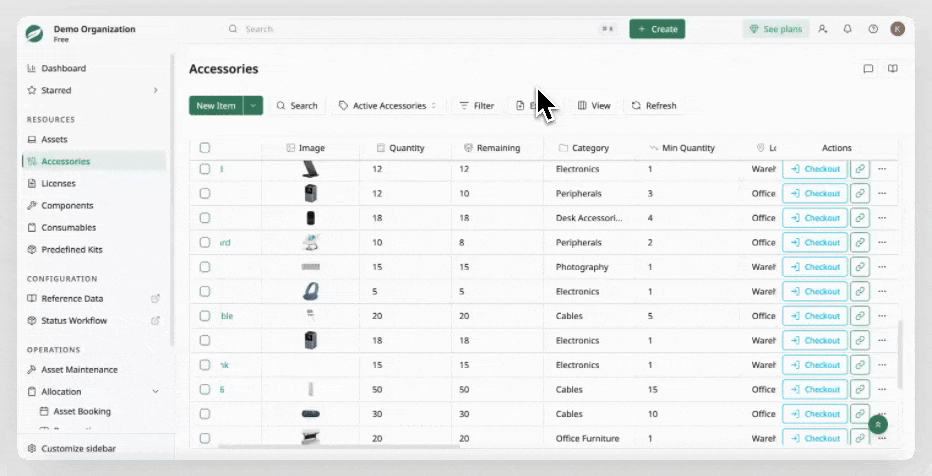Screen dimensions: 932x476
Task: Click the invite user icon in header
Action: [x=823, y=29]
